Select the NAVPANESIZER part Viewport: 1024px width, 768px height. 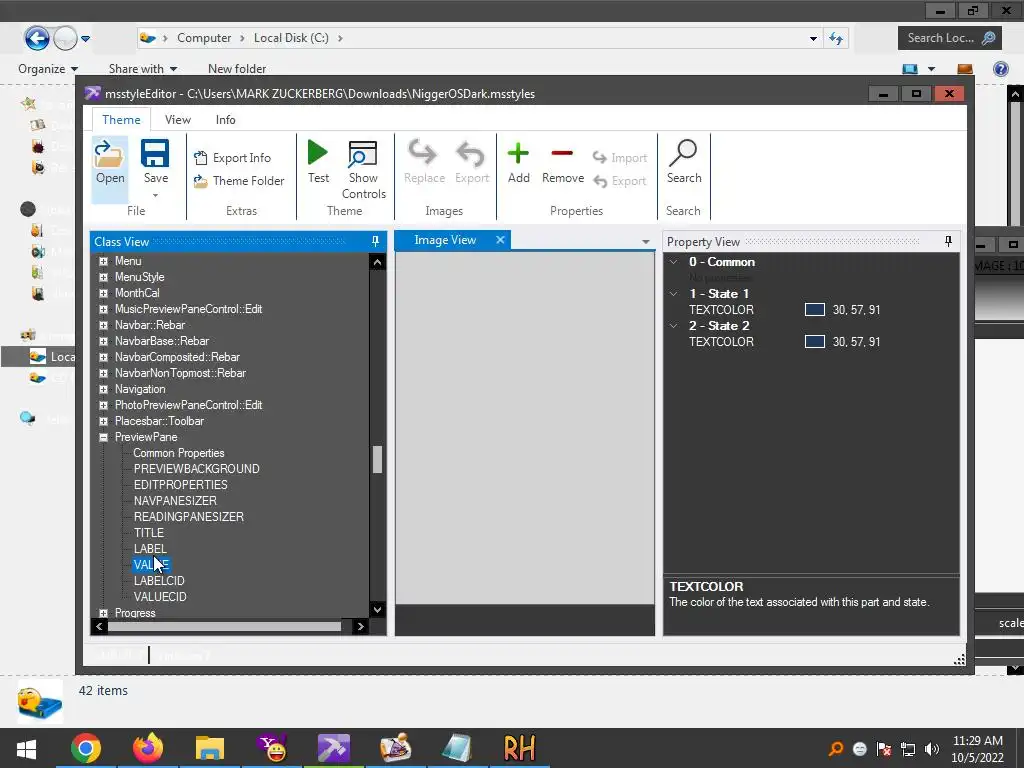tap(175, 501)
